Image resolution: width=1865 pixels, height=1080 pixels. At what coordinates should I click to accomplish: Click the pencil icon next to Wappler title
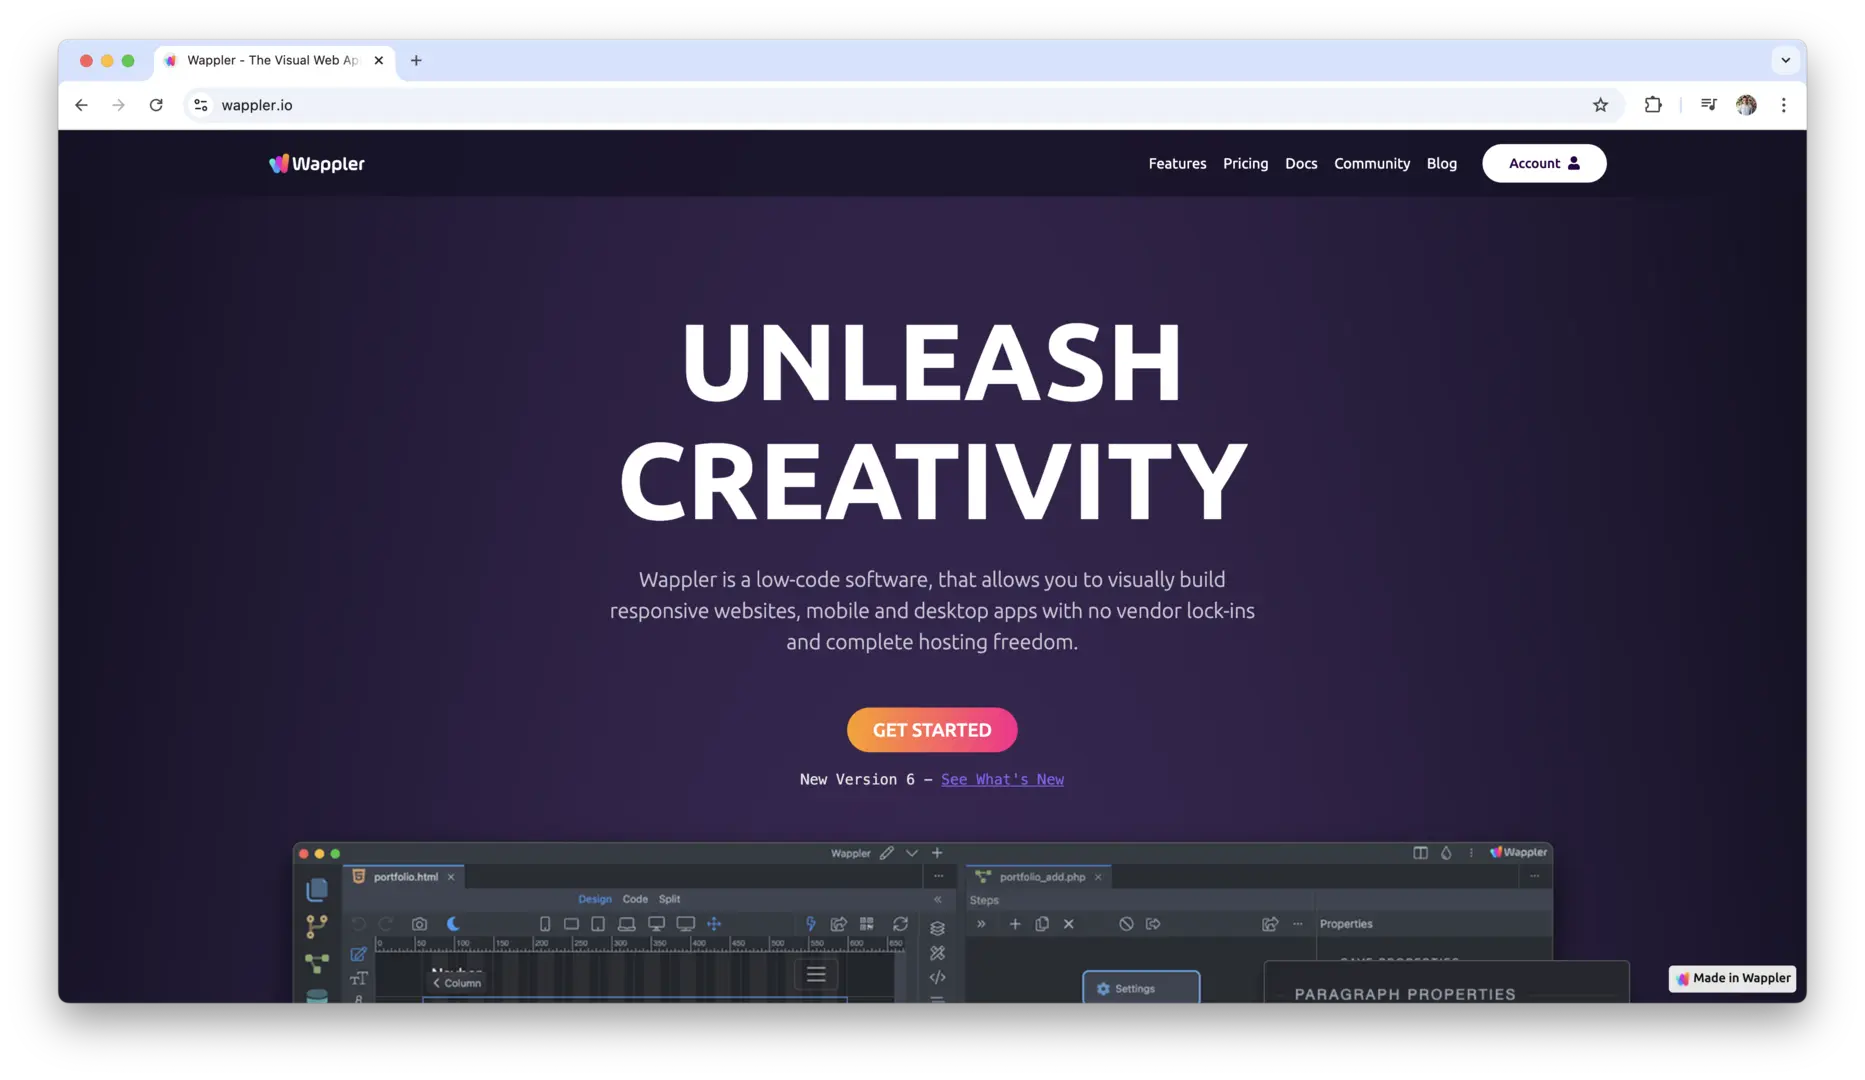[887, 853]
